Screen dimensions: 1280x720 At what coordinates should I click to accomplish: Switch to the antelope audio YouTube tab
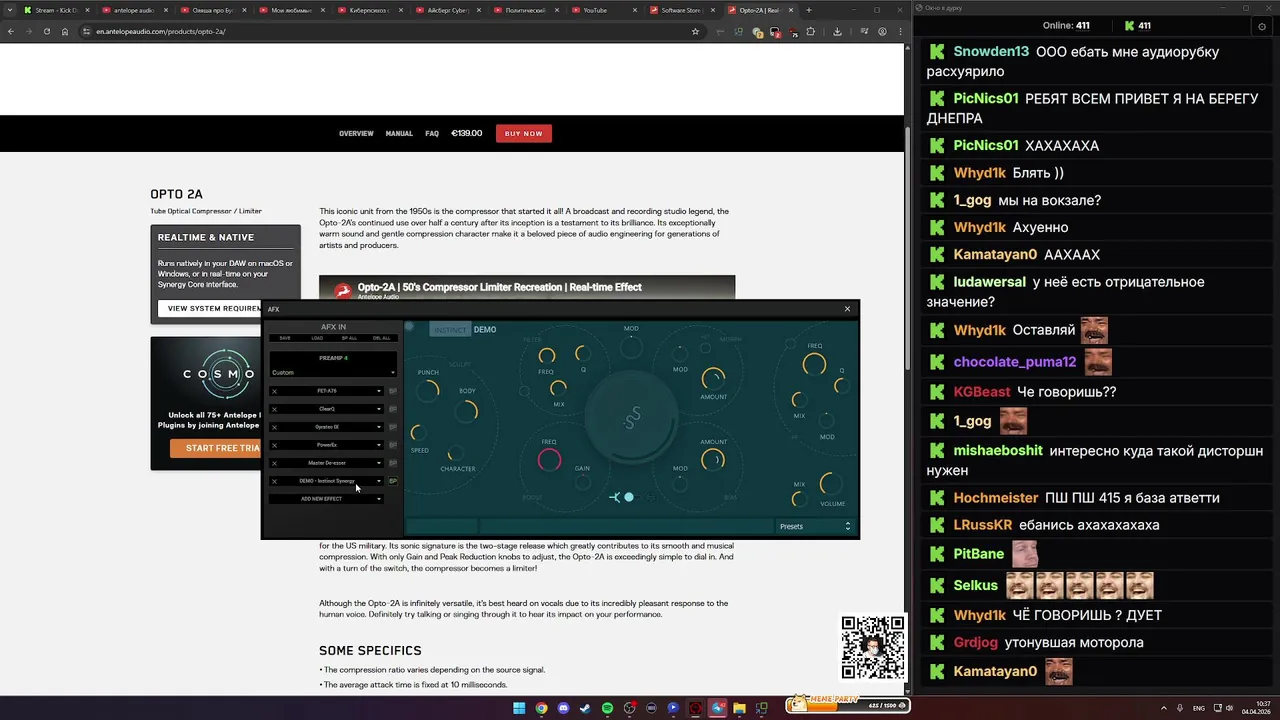click(x=133, y=10)
